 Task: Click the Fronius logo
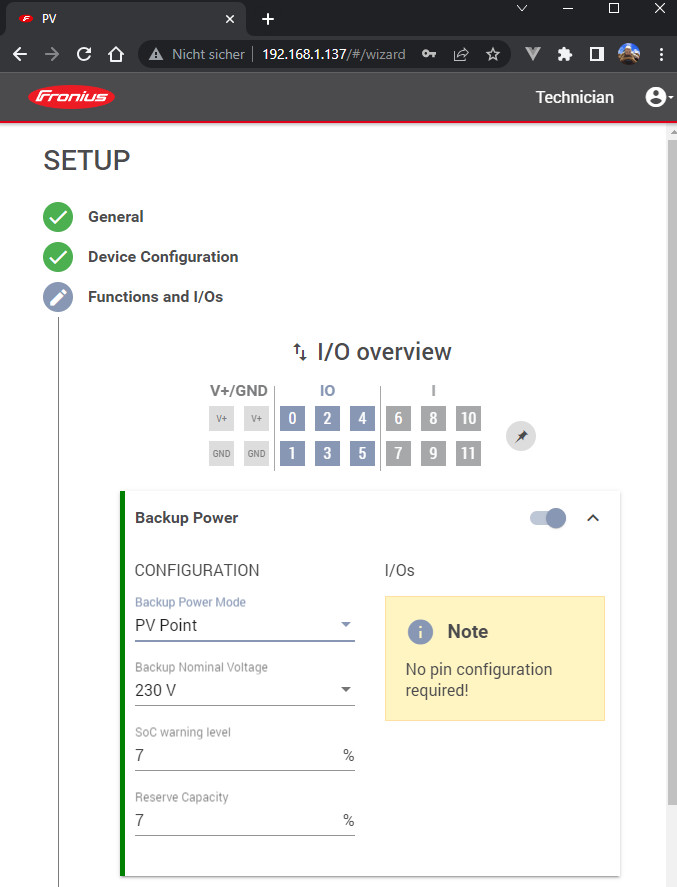tap(73, 97)
